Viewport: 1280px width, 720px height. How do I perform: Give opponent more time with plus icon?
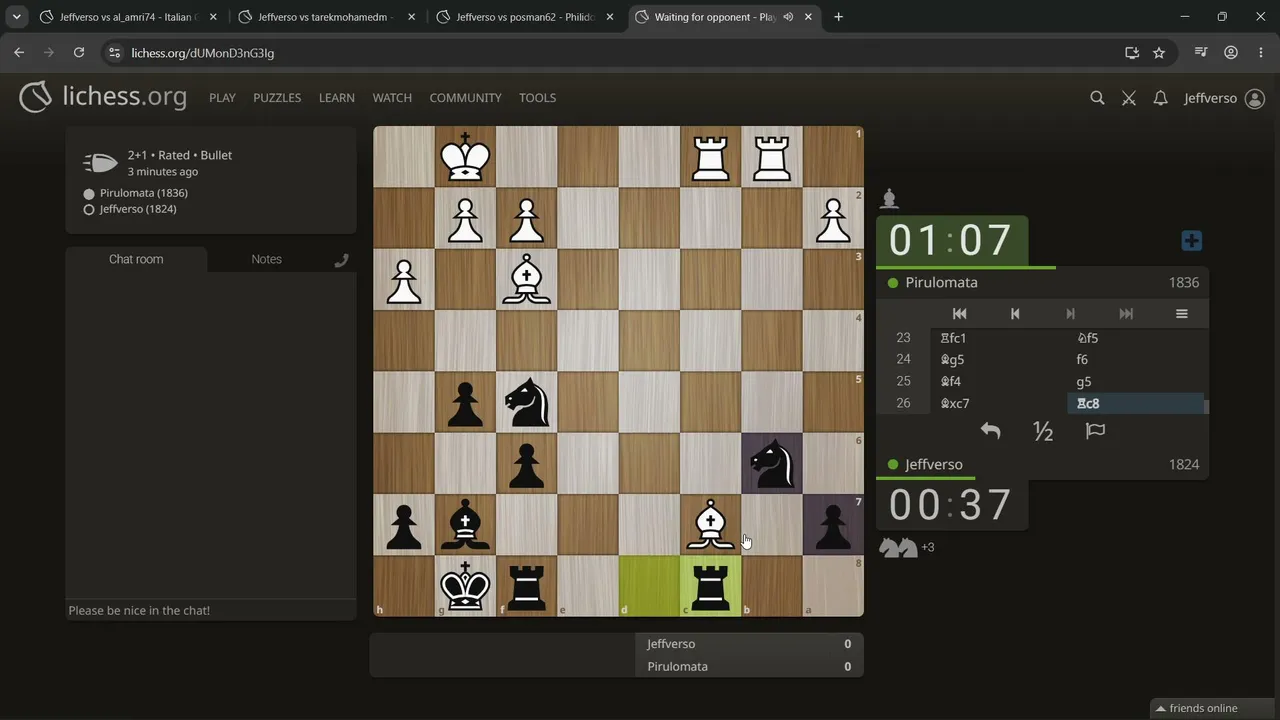tap(1191, 241)
